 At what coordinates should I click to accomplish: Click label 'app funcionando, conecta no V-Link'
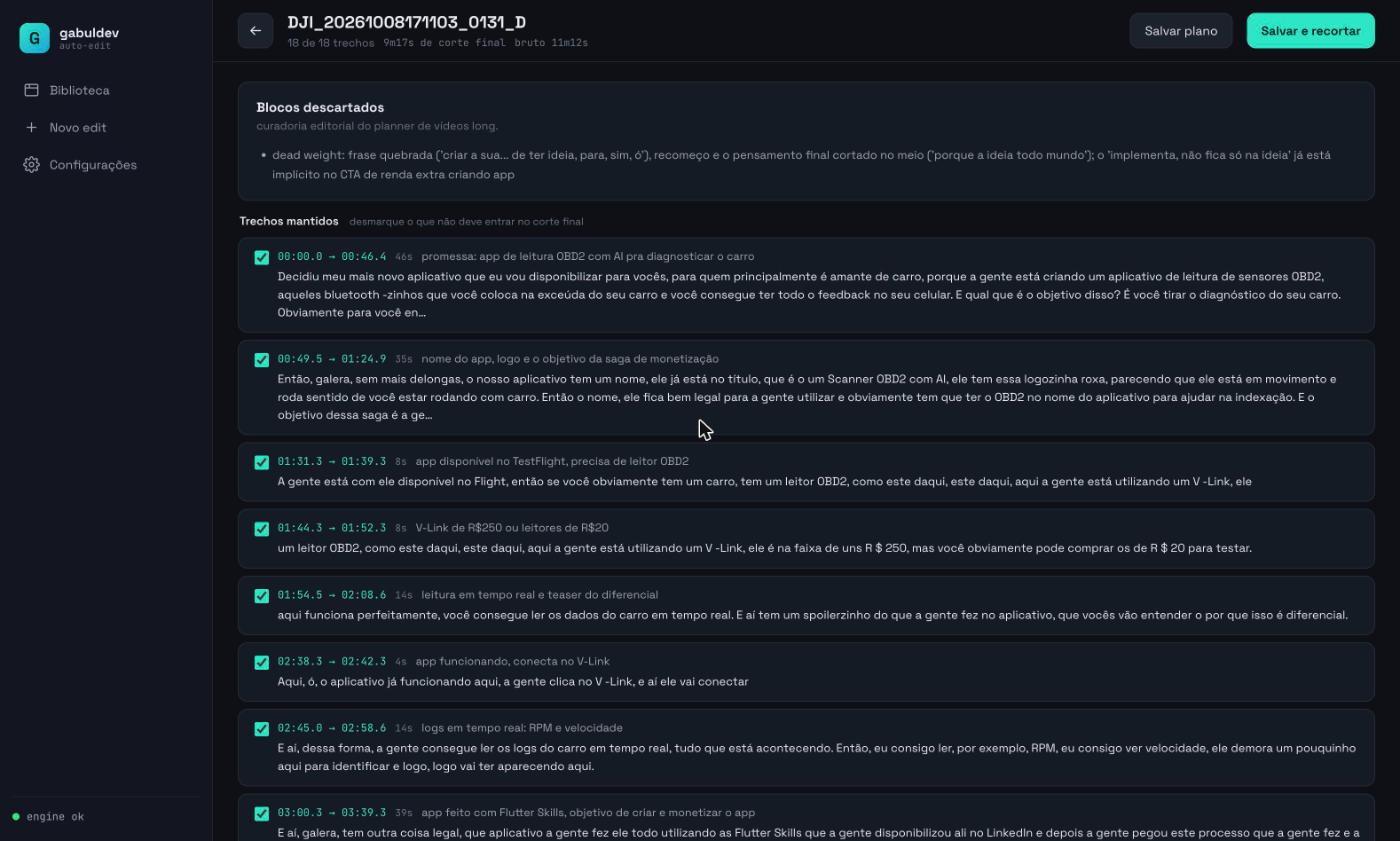point(512,662)
